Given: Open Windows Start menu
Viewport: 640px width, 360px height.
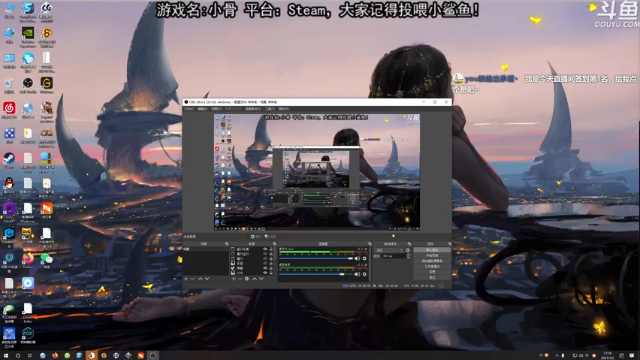Looking at the screenshot, I should 6,356.
